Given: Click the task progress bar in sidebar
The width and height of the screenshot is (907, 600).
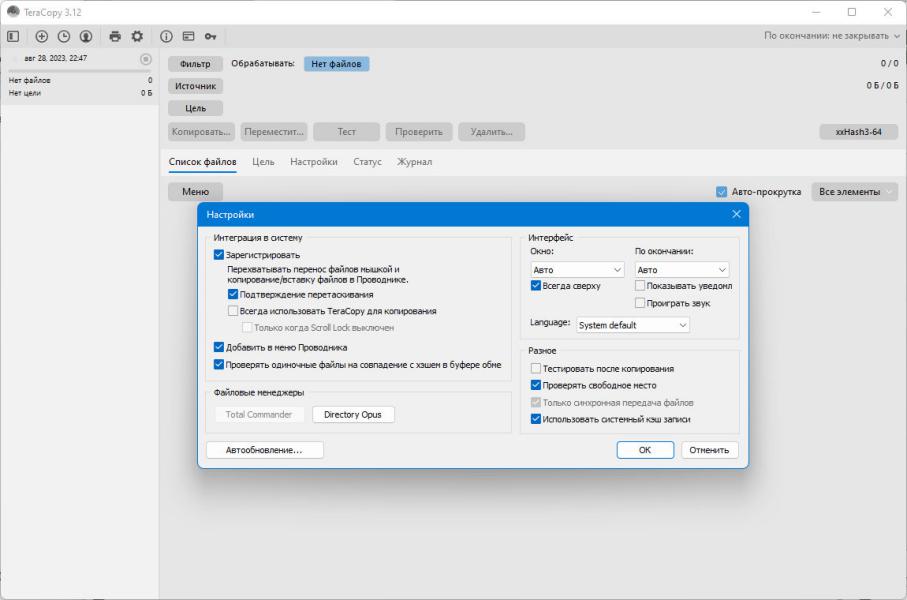Looking at the screenshot, I should [80, 71].
